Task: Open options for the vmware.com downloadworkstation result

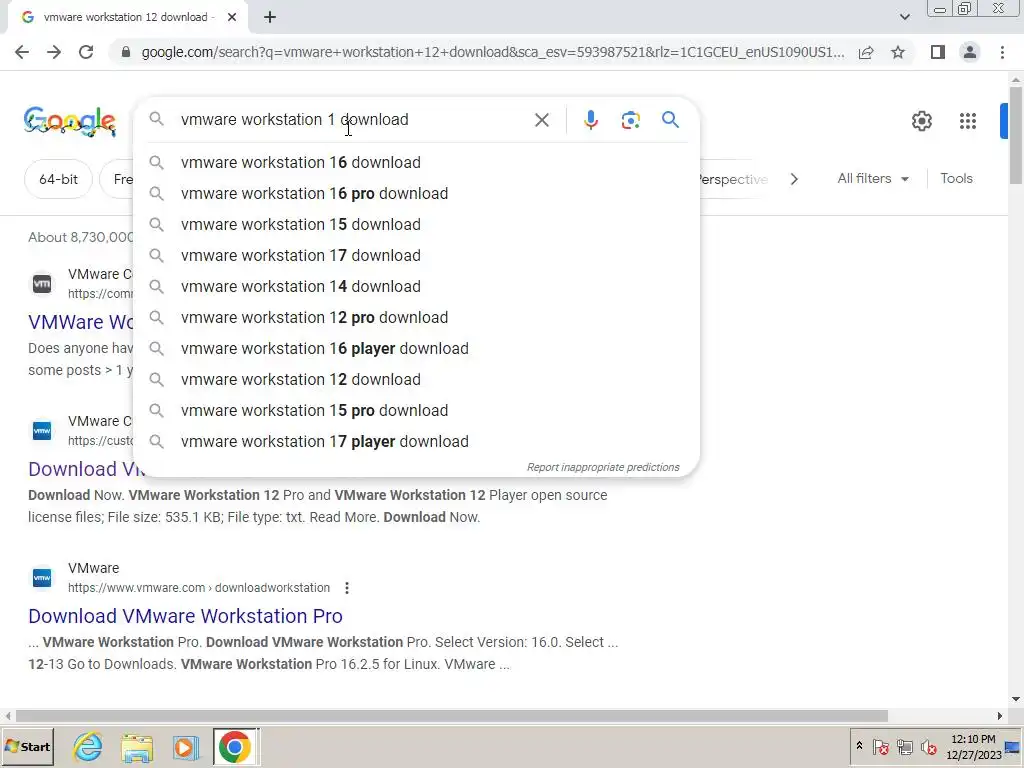Action: tap(347, 588)
